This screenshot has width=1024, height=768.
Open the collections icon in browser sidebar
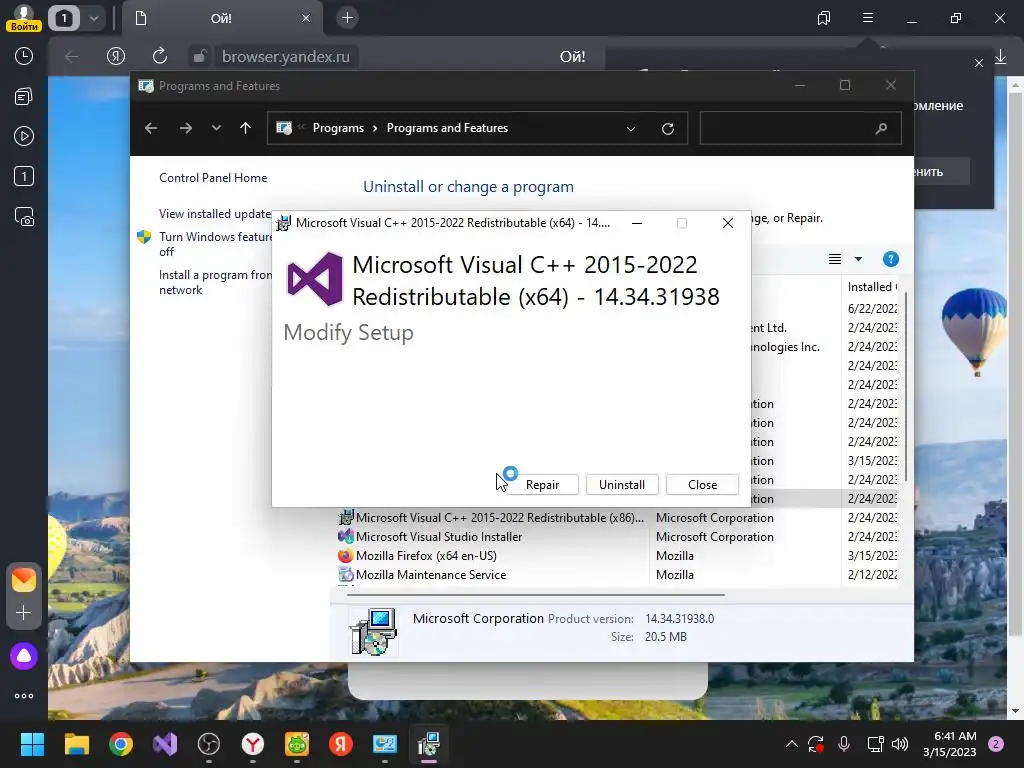pos(24,97)
